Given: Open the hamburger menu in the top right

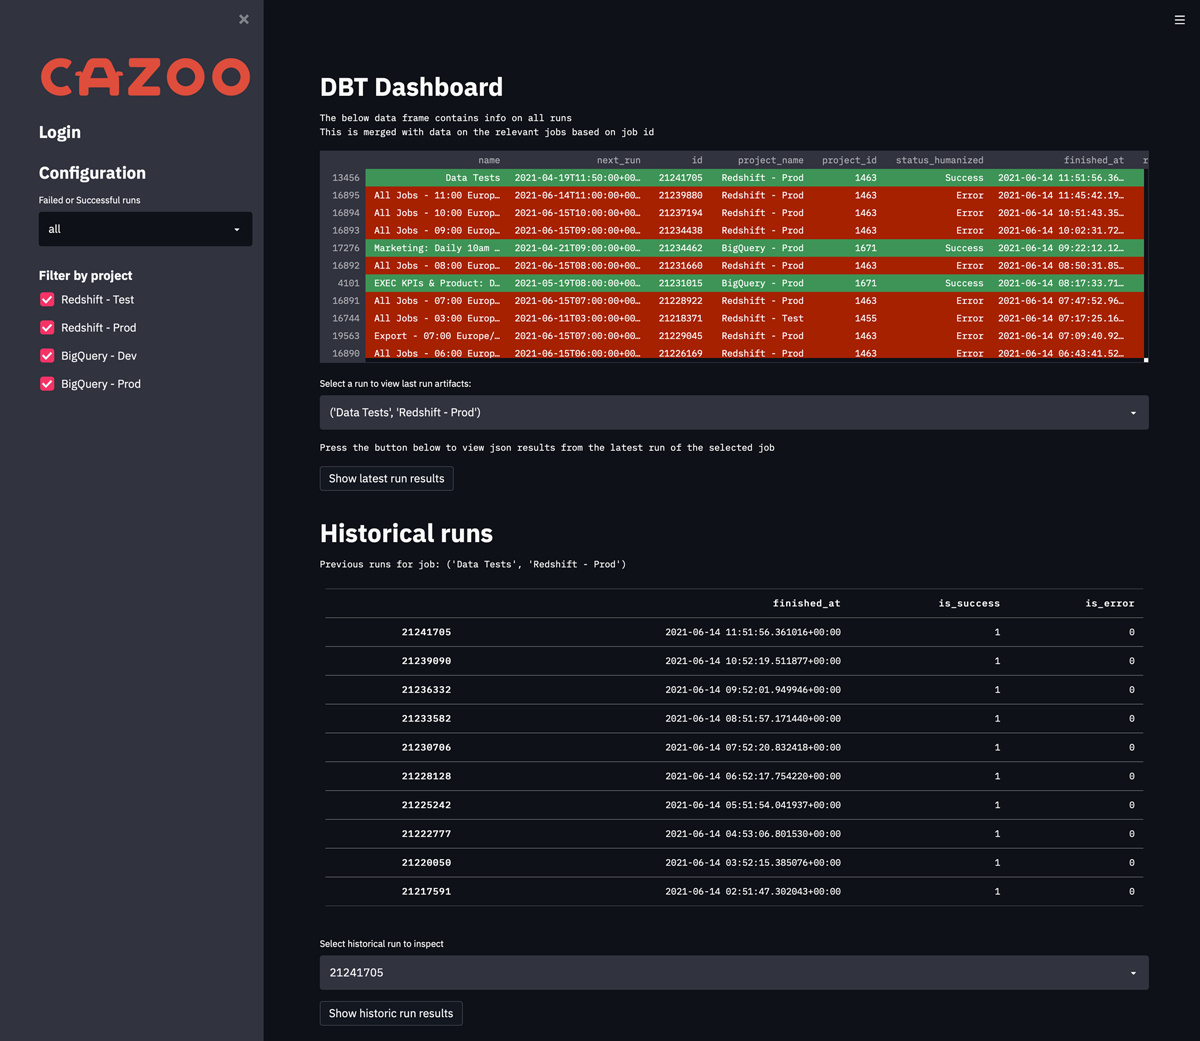Looking at the screenshot, I should [x=1179, y=20].
